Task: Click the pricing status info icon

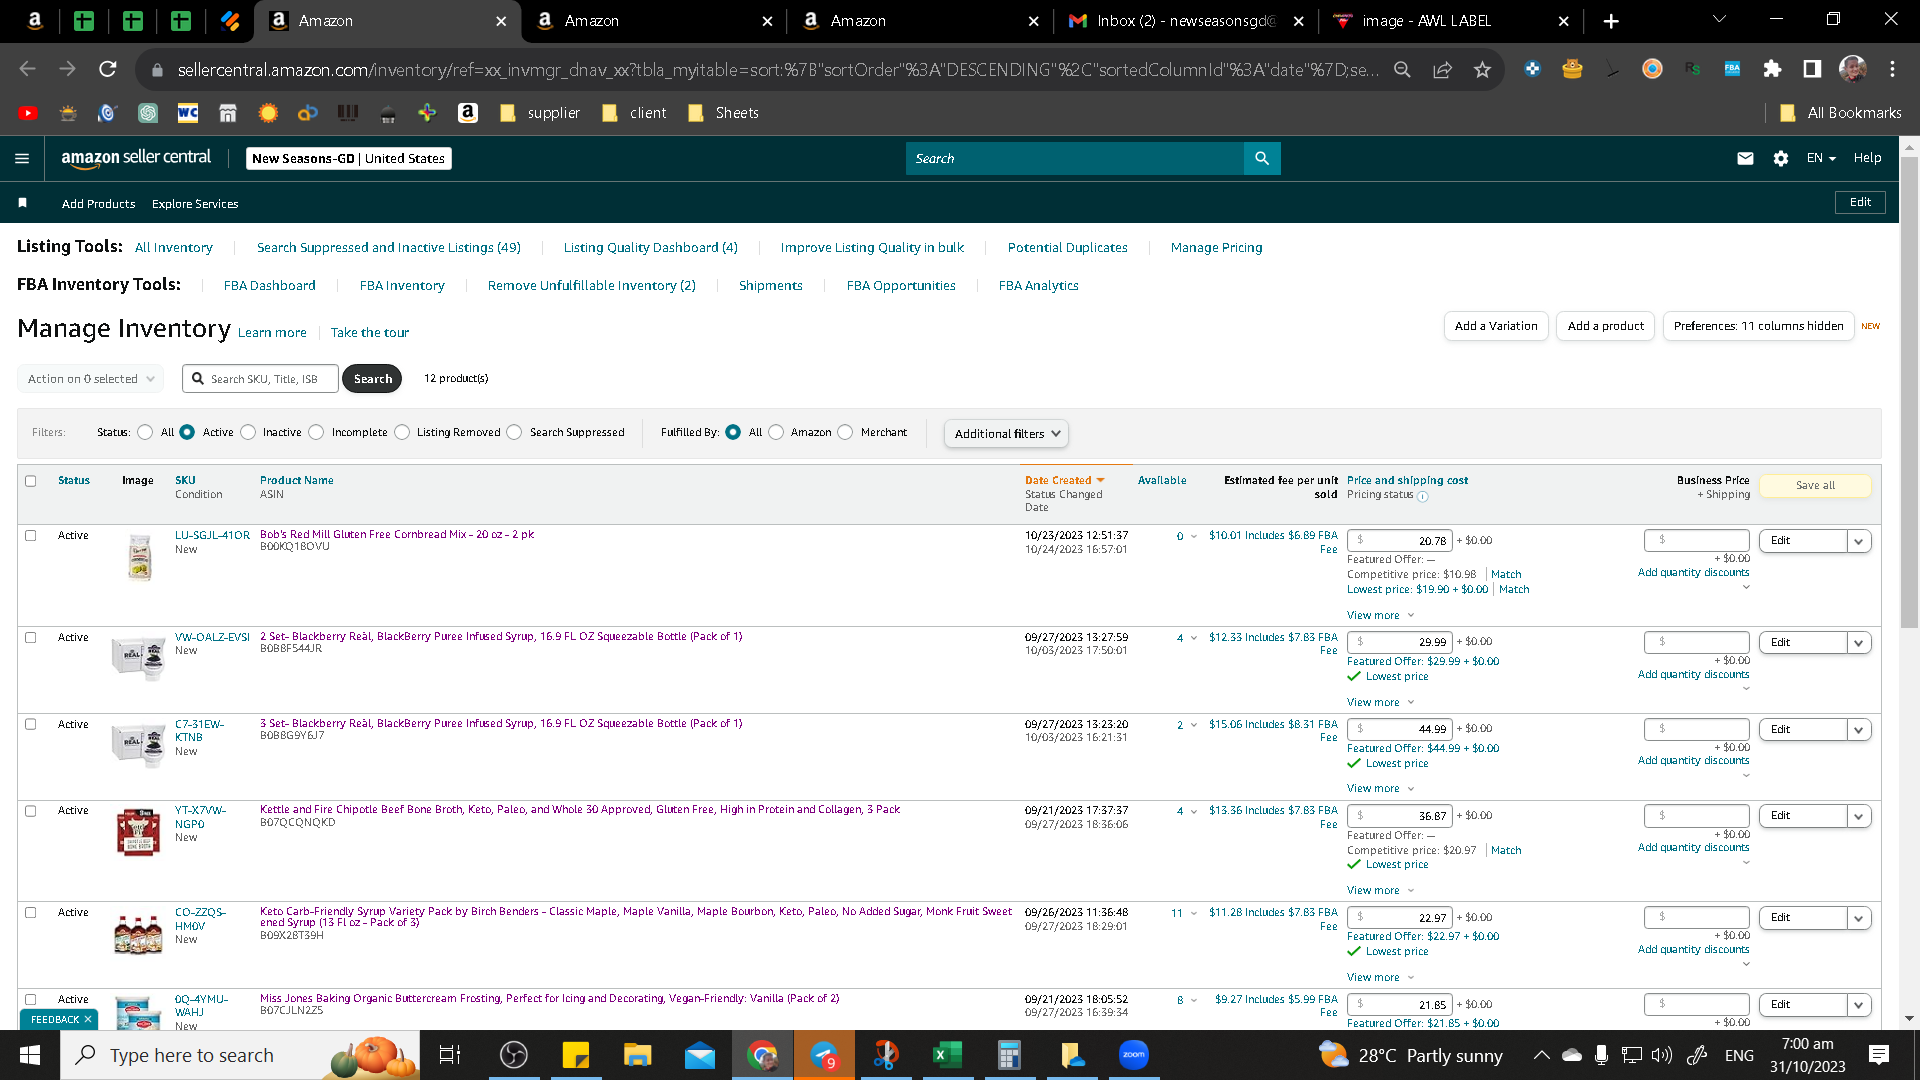Action: click(1422, 496)
